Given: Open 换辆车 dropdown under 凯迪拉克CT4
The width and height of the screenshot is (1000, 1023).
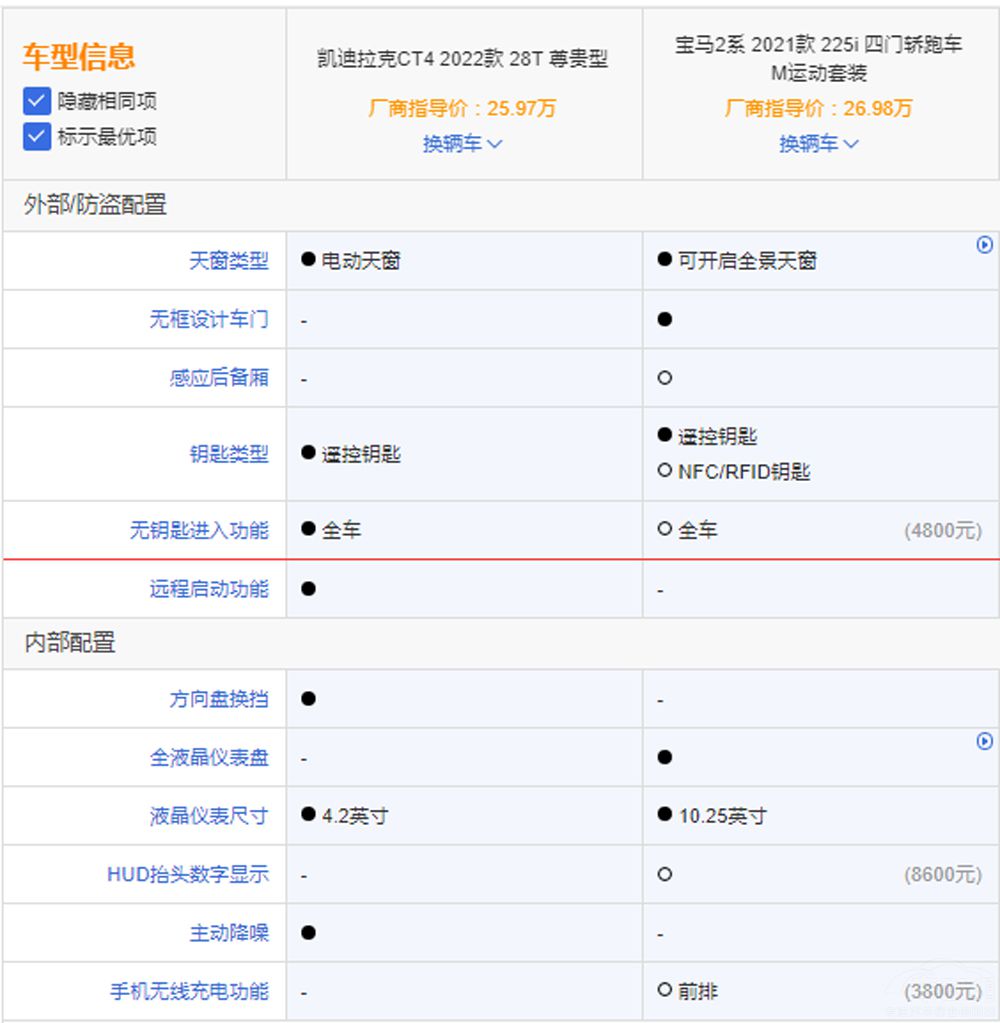Looking at the screenshot, I should (x=462, y=144).
